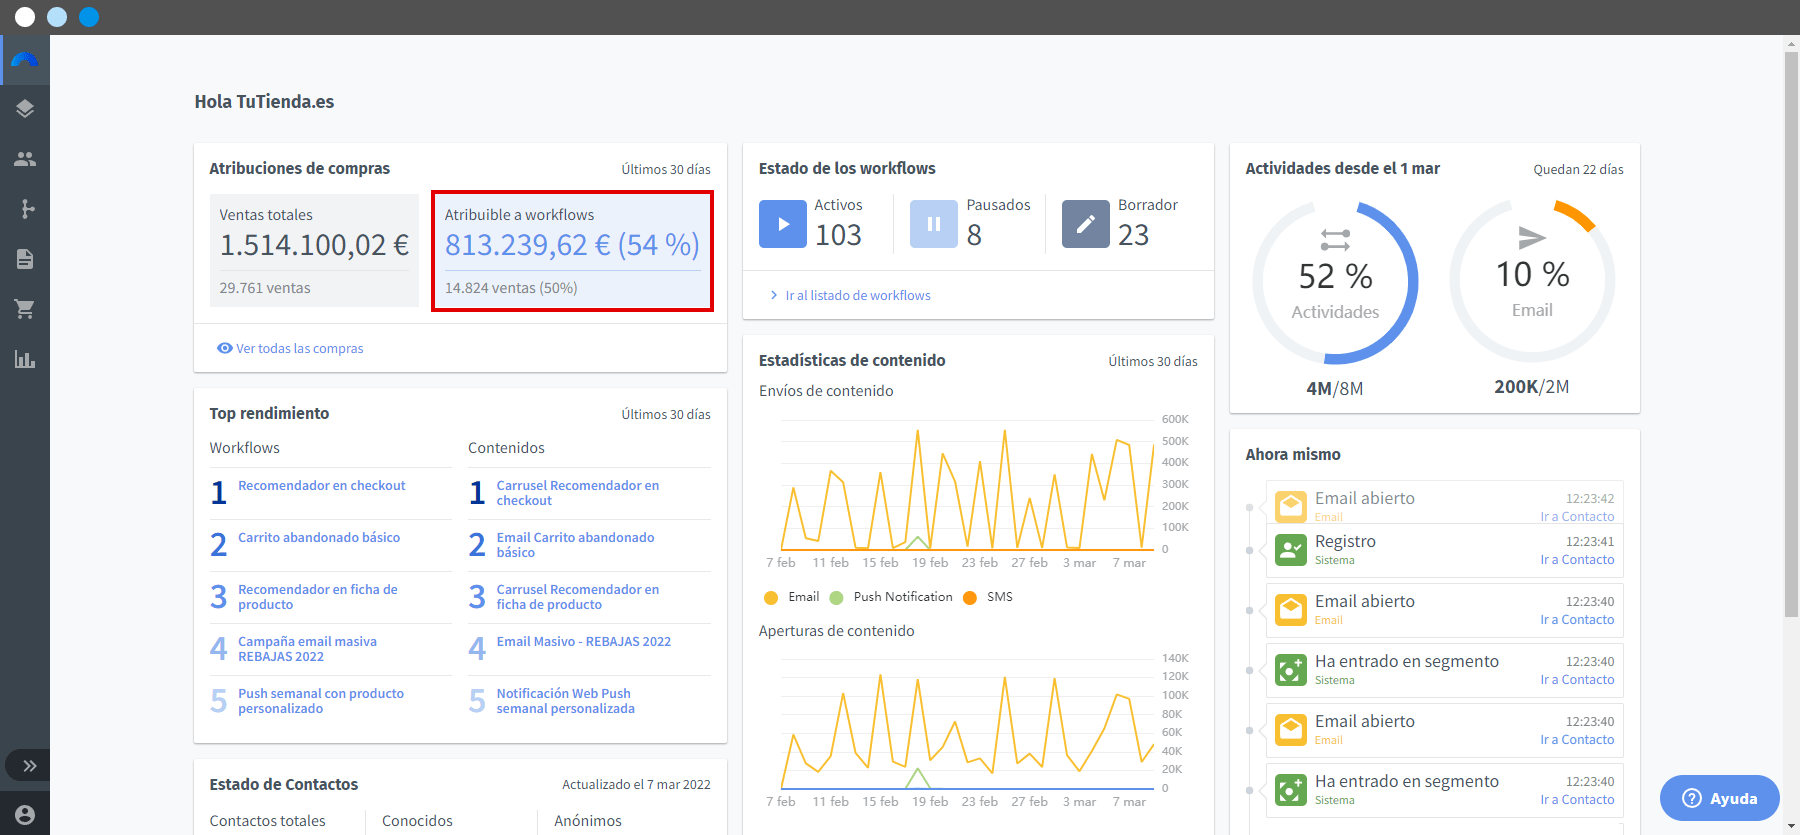Open the bar chart statistics icon in sidebar
The image size is (1800, 835).
(x=25, y=359)
